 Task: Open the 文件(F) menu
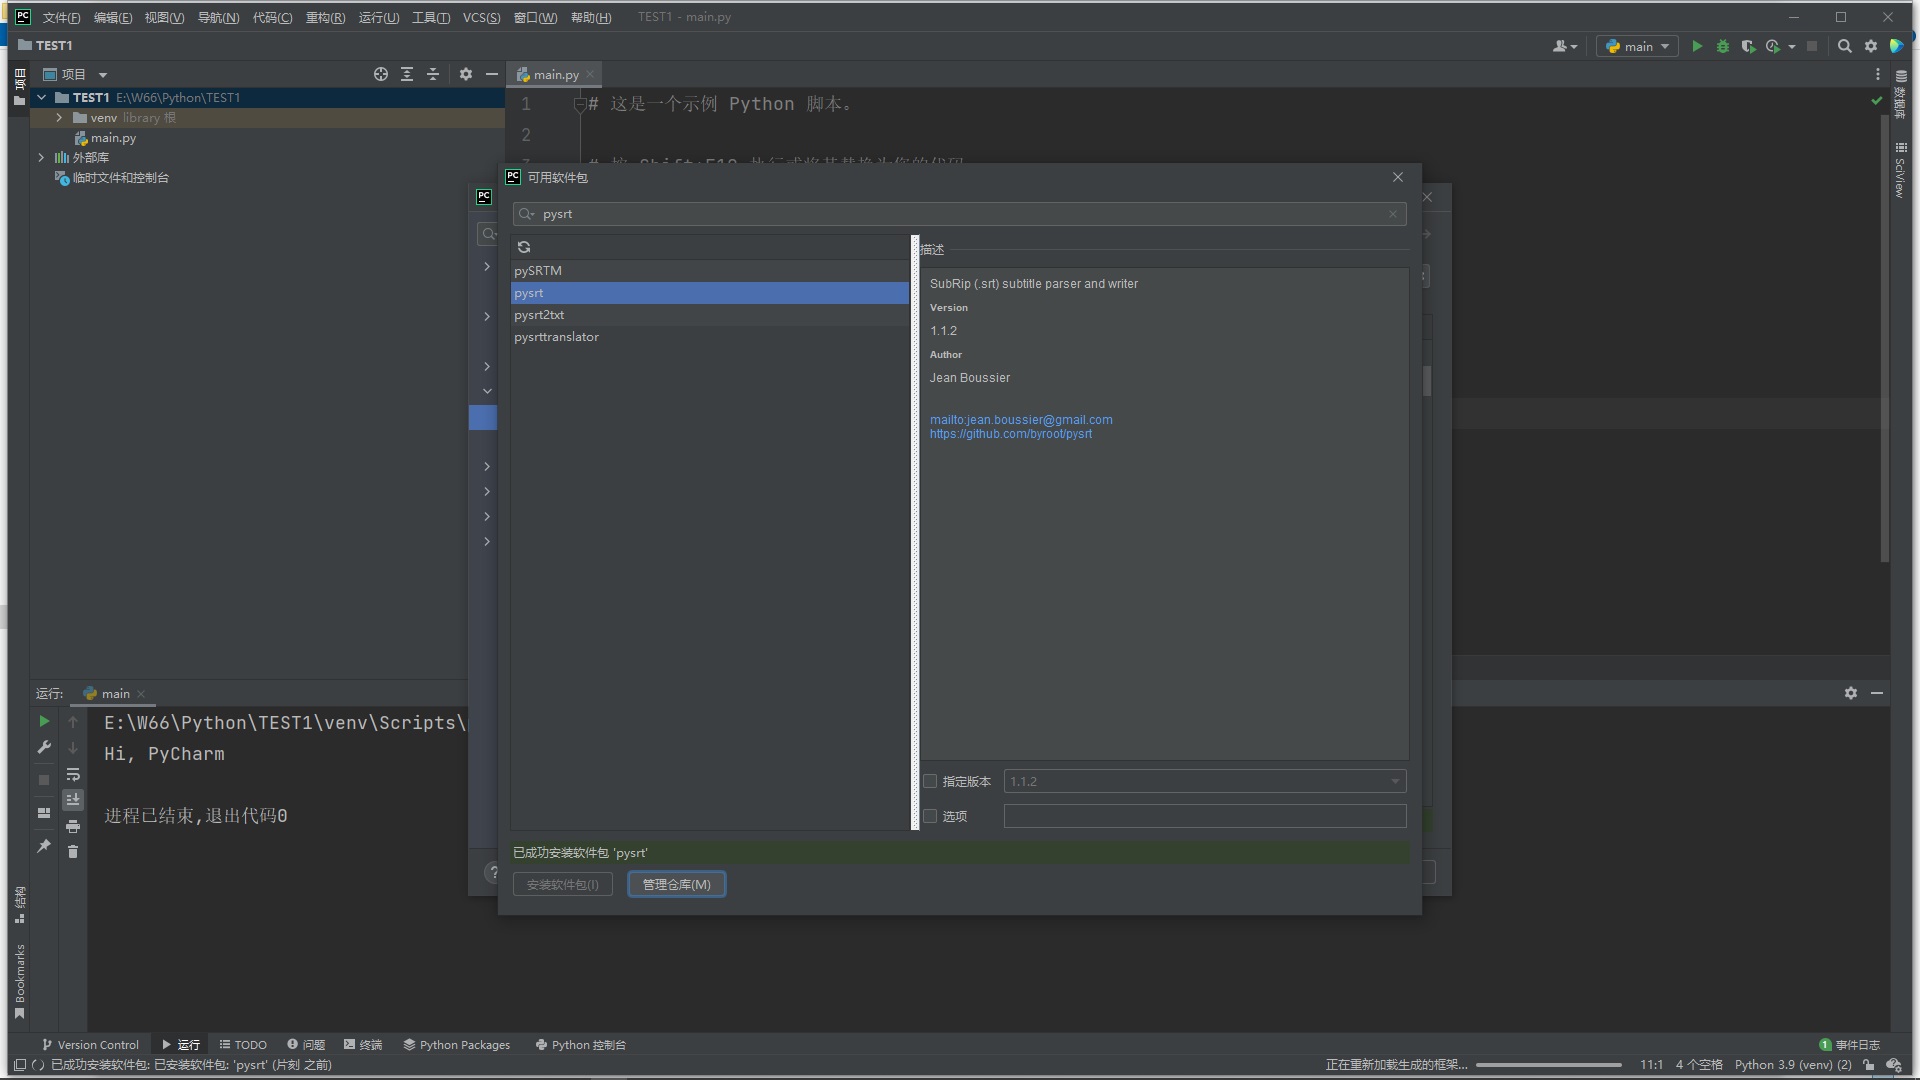click(59, 17)
